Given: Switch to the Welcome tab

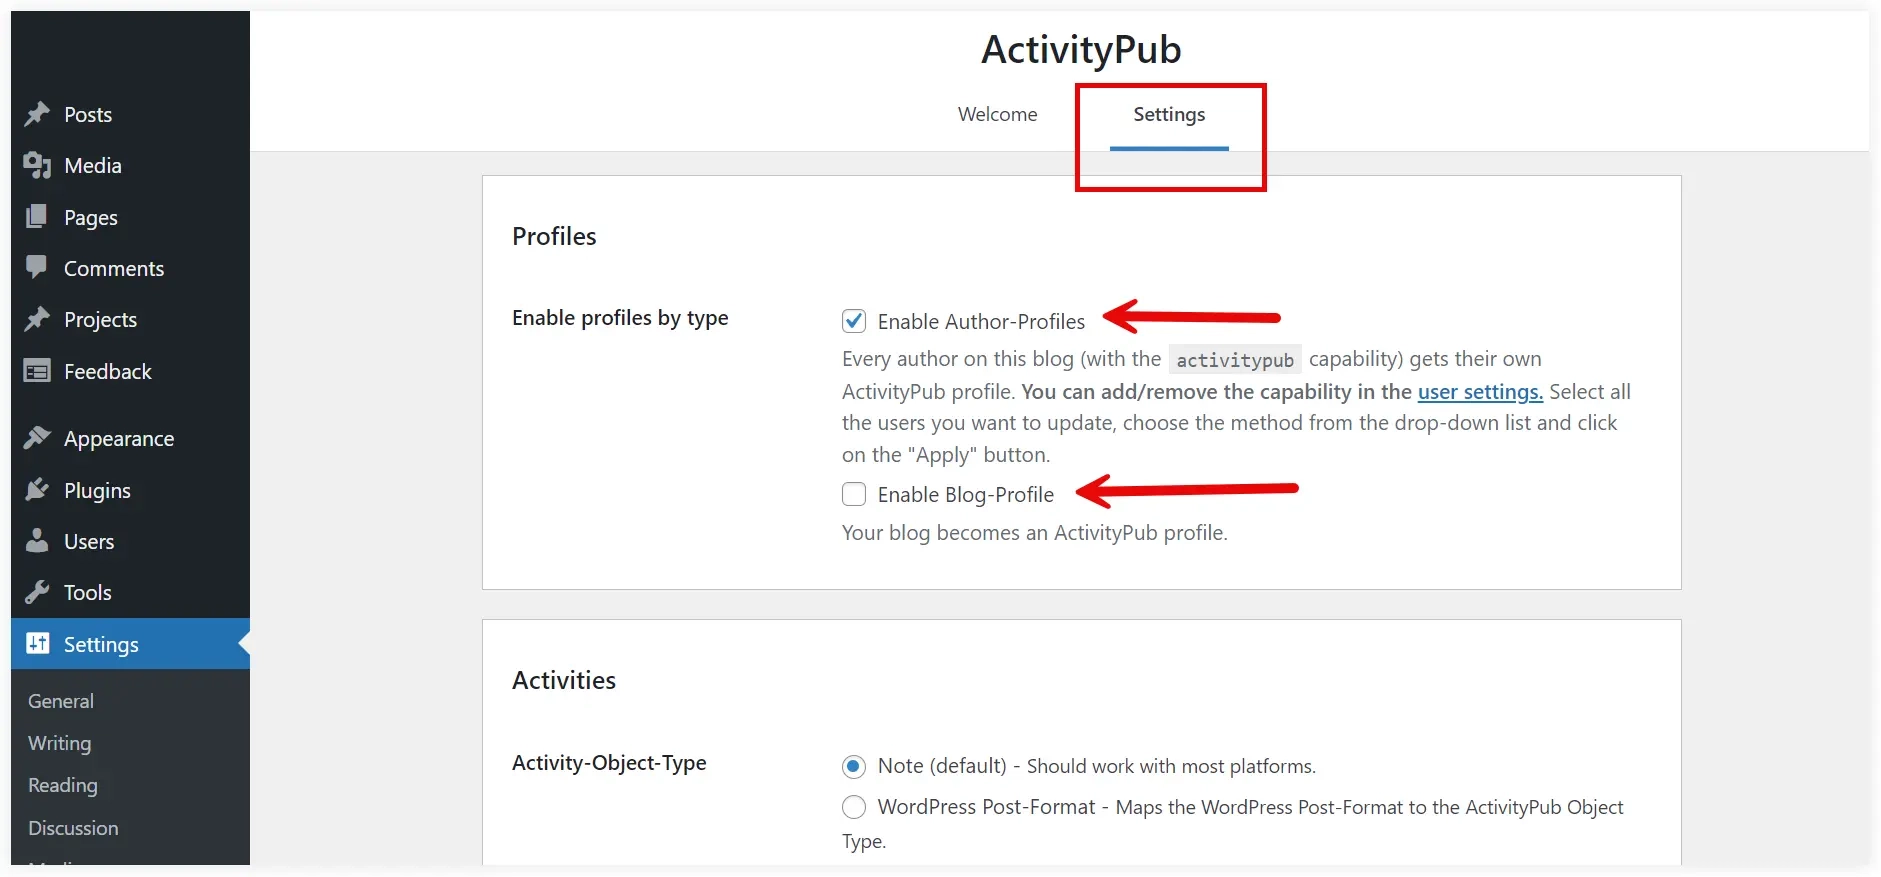Looking at the screenshot, I should click(x=997, y=114).
